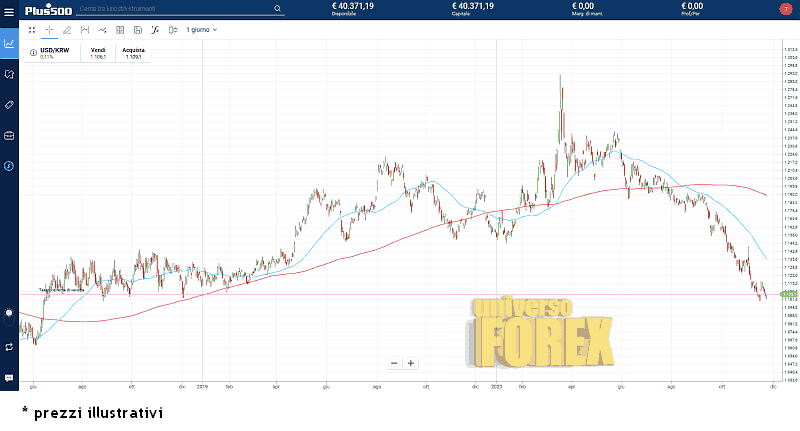Open the indicators function icon
Viewport: 800px width, 431px height.
[155, 30]
